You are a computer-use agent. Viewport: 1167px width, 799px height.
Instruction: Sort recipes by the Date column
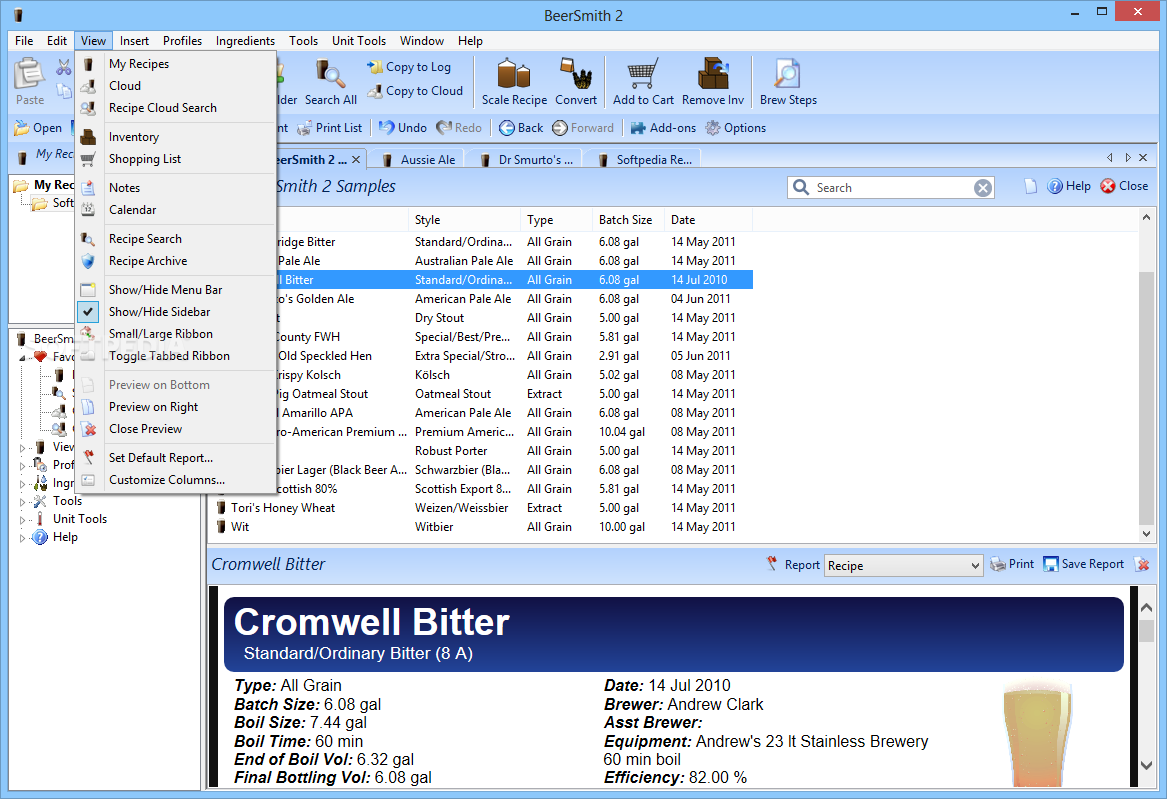click(708, 219)
